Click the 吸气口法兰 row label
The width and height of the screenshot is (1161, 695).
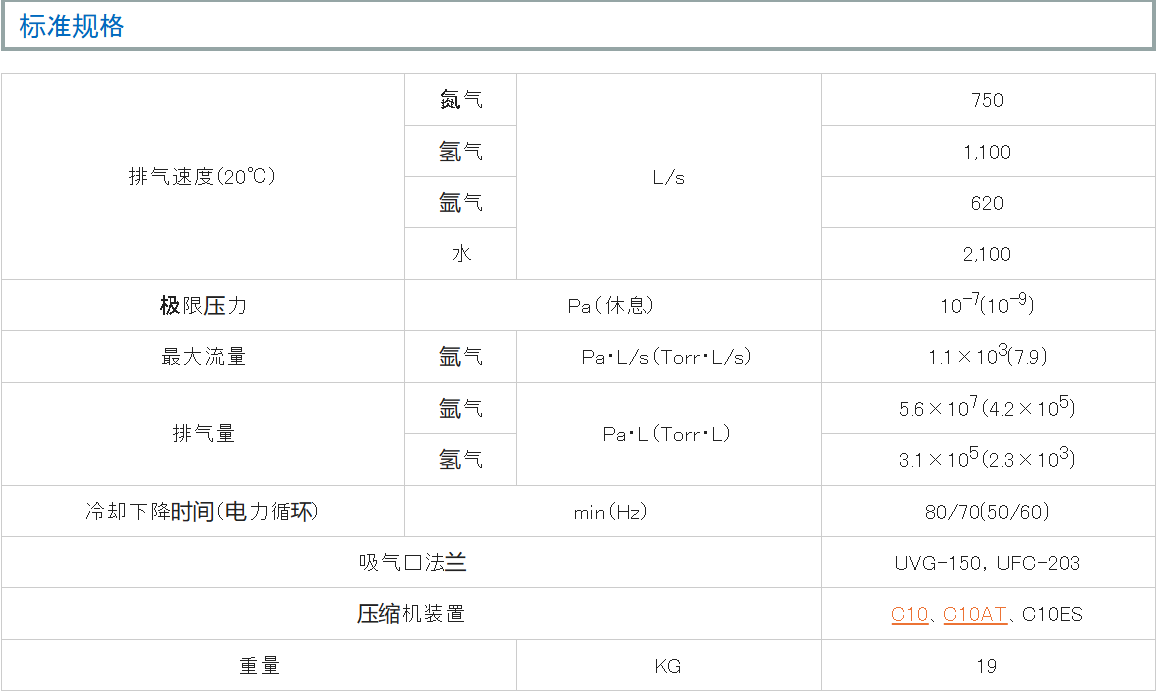pyautogui.click(x=412, y=563)
